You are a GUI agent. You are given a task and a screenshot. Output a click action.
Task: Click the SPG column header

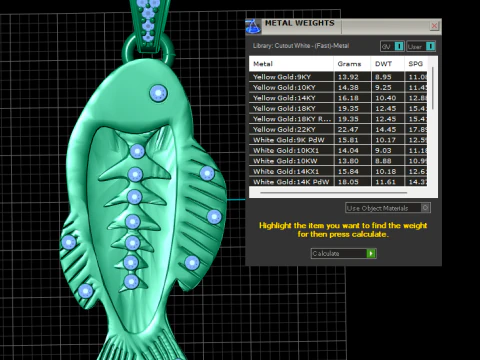click(x=416, y=64)
